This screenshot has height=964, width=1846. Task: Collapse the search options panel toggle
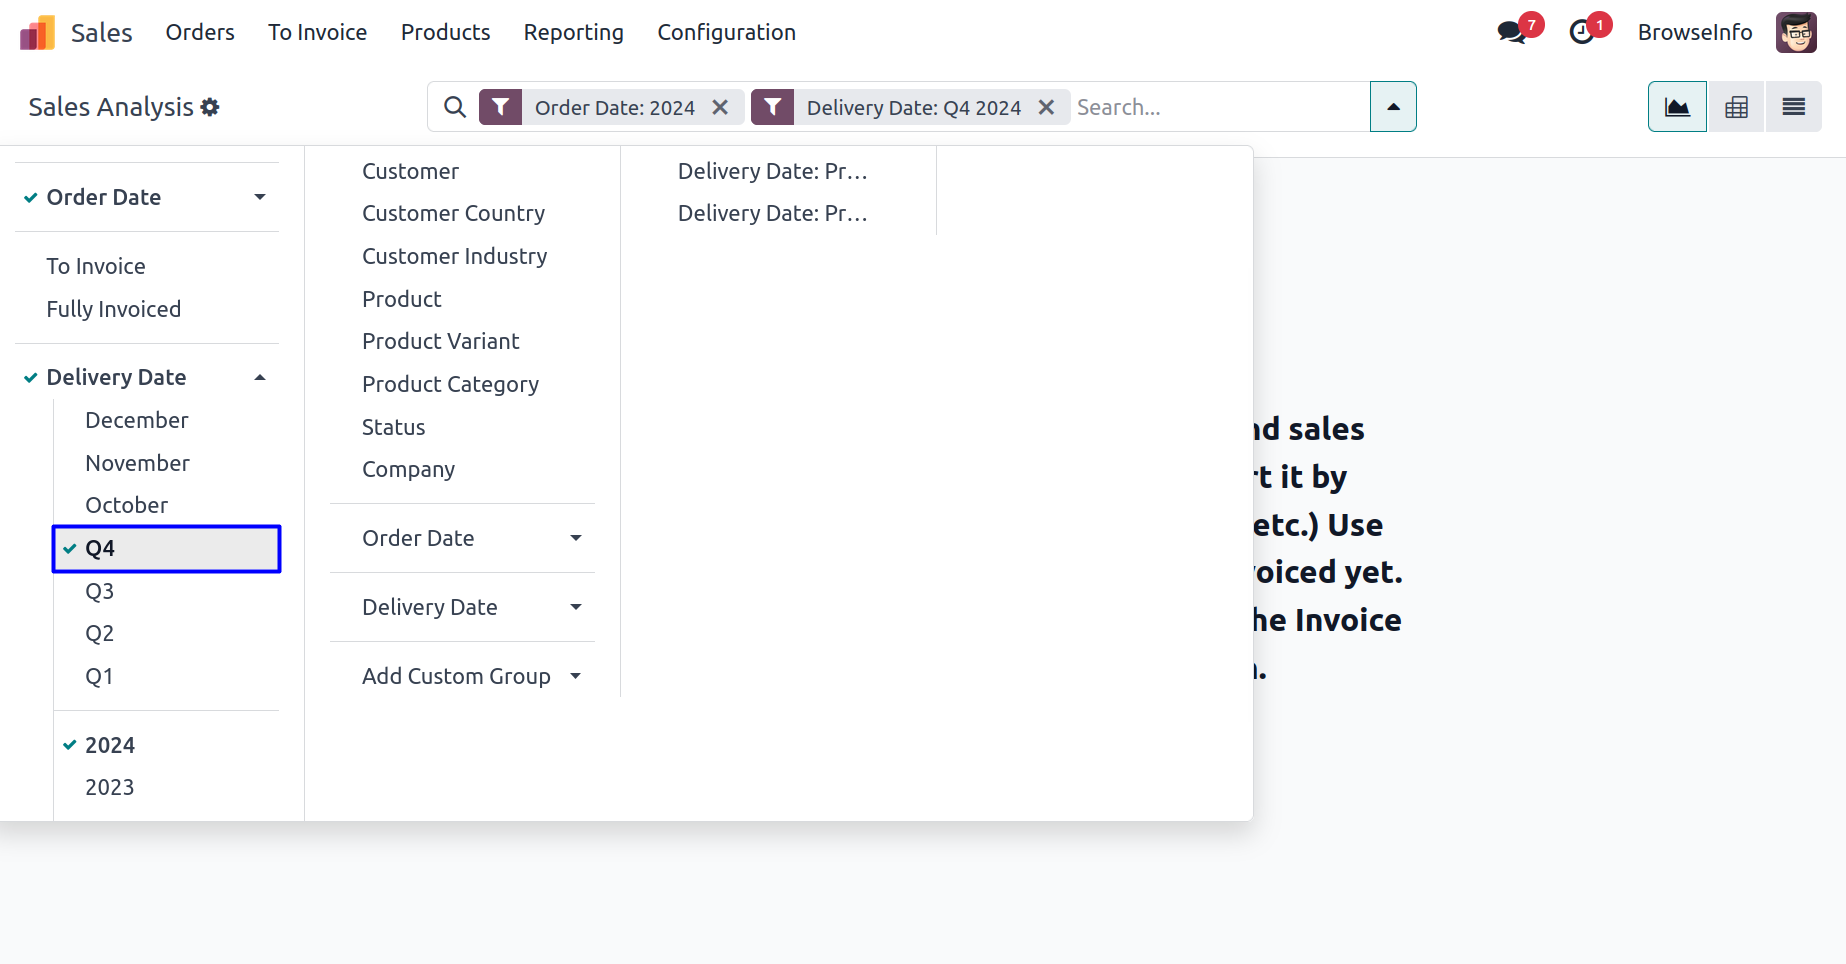tap(1393, 107)
